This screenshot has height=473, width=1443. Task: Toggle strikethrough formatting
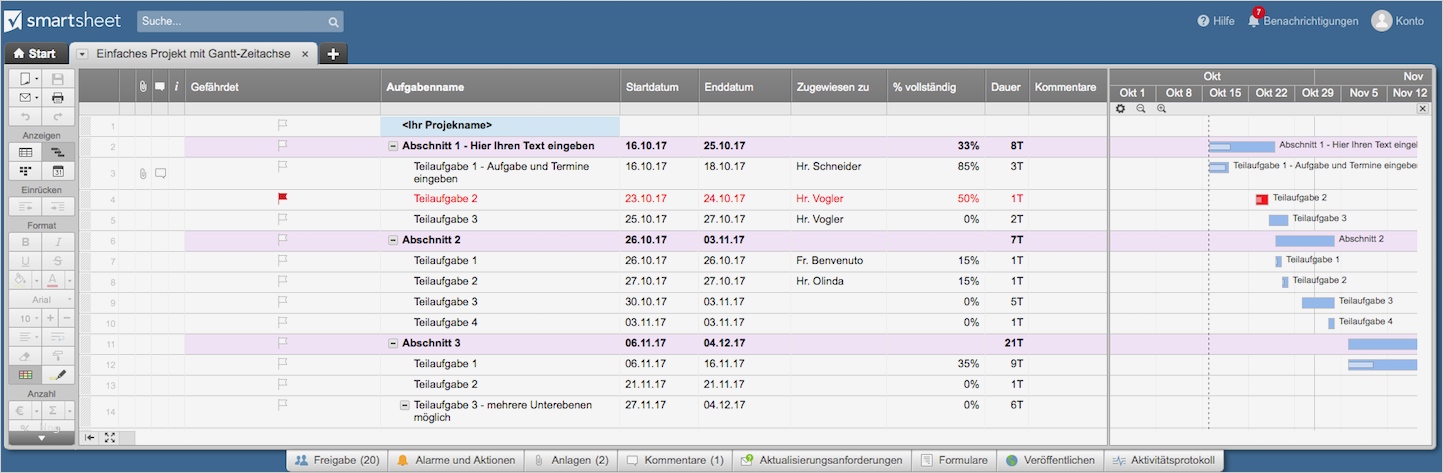coord(57,261)
